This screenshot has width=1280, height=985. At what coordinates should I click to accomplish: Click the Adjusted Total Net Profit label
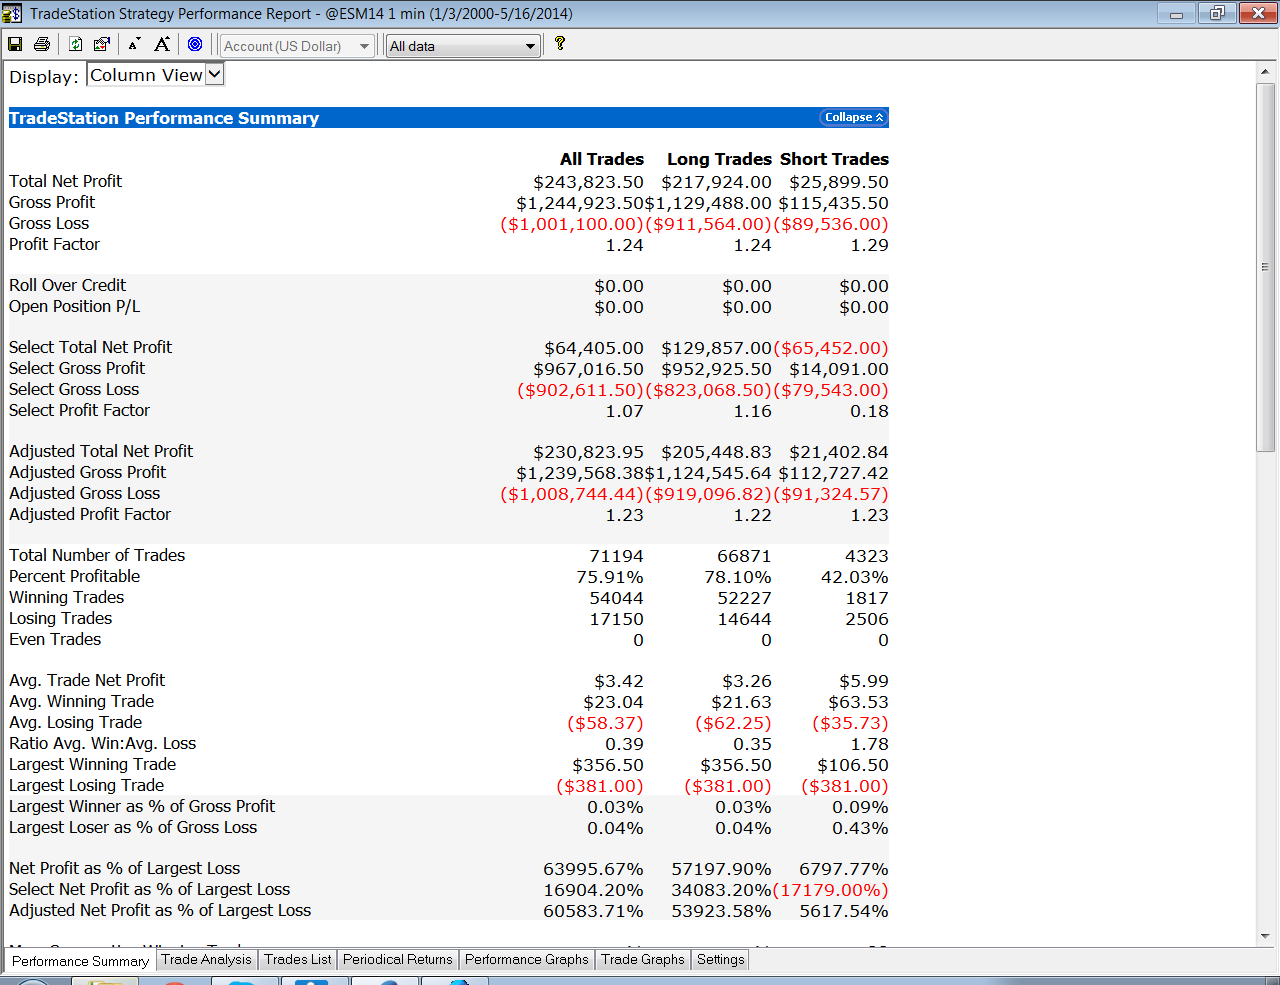pos(101,451)
